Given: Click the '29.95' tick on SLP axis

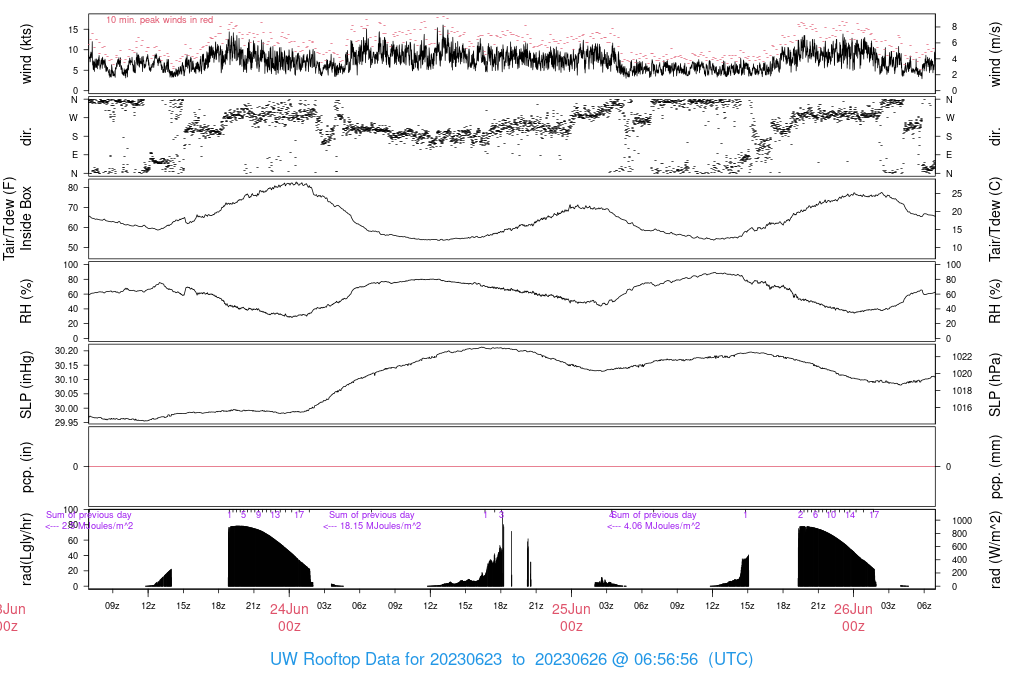Looking at the screenshot, I should coord(66,422).
